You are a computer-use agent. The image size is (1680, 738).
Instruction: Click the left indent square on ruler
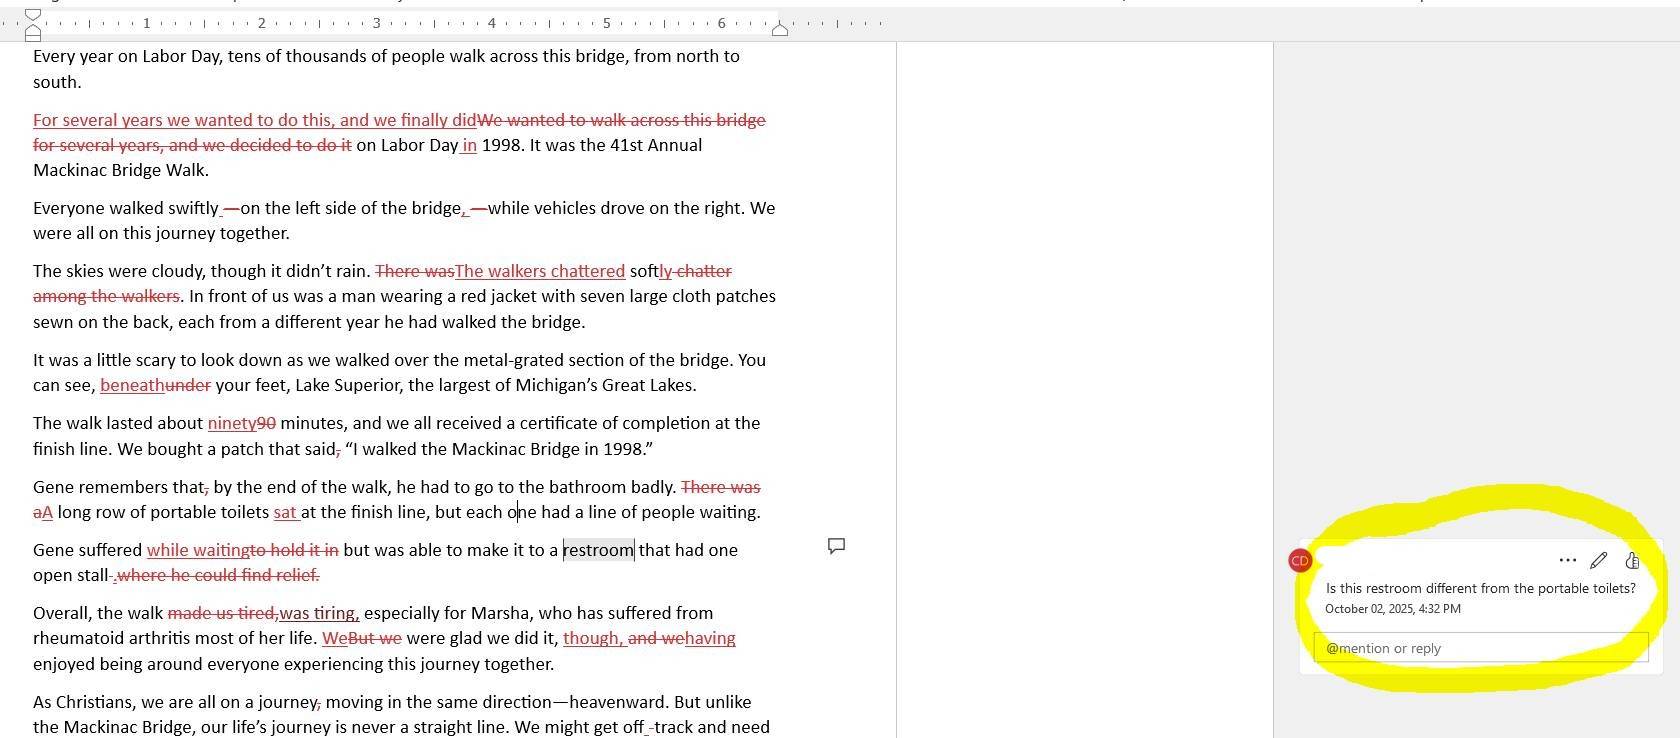click(x=33, y=36)
